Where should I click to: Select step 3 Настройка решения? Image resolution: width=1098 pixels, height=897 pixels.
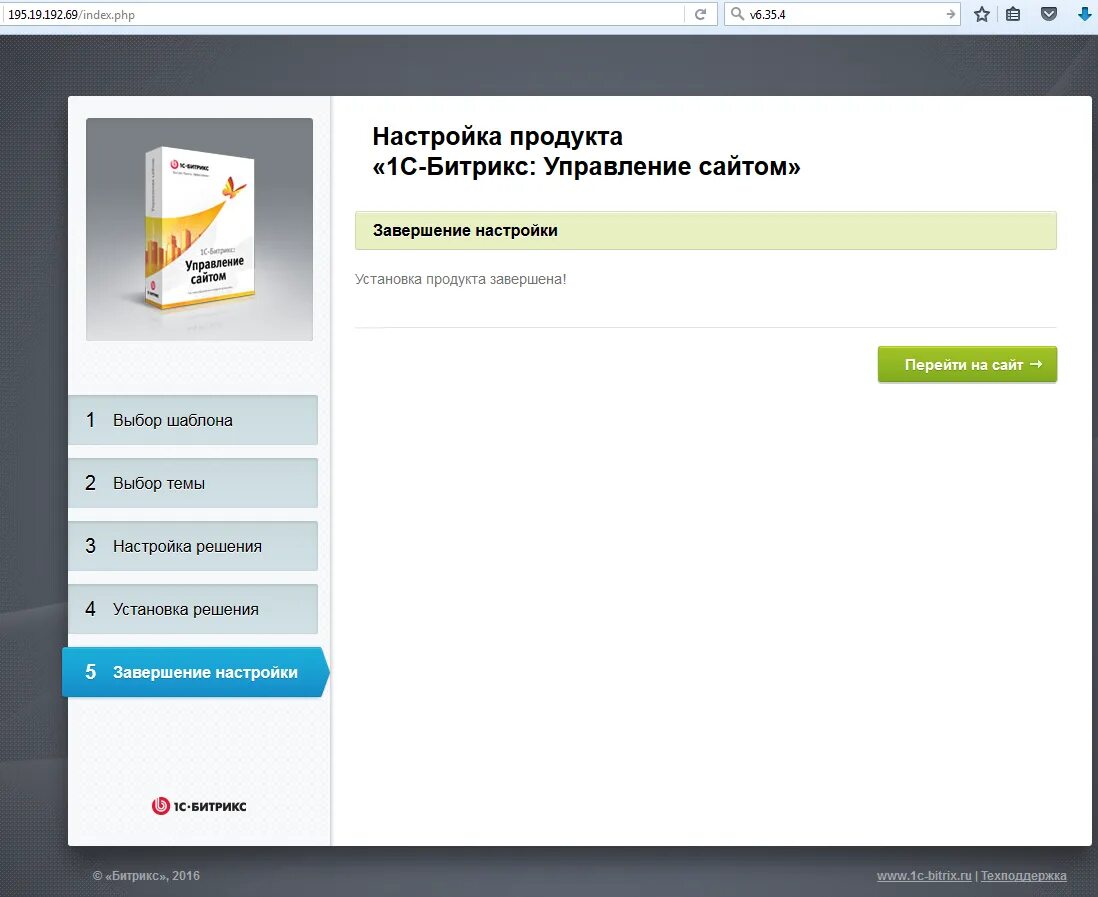(193, 546)
